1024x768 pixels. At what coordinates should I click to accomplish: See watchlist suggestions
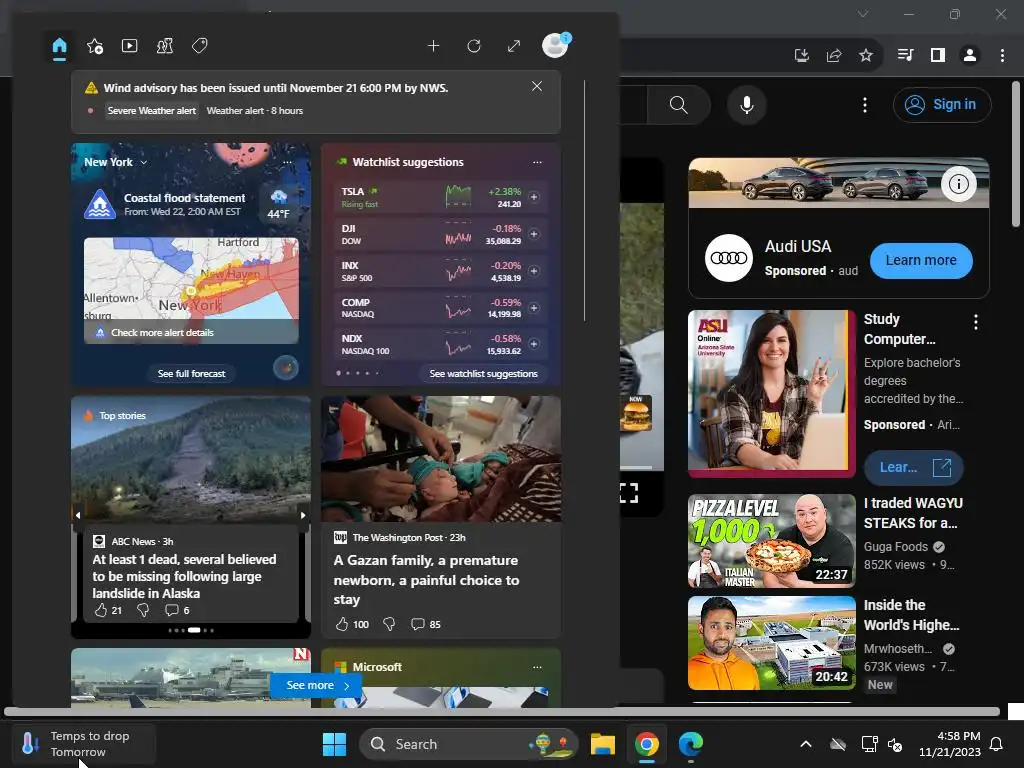(x=483, y=374)
